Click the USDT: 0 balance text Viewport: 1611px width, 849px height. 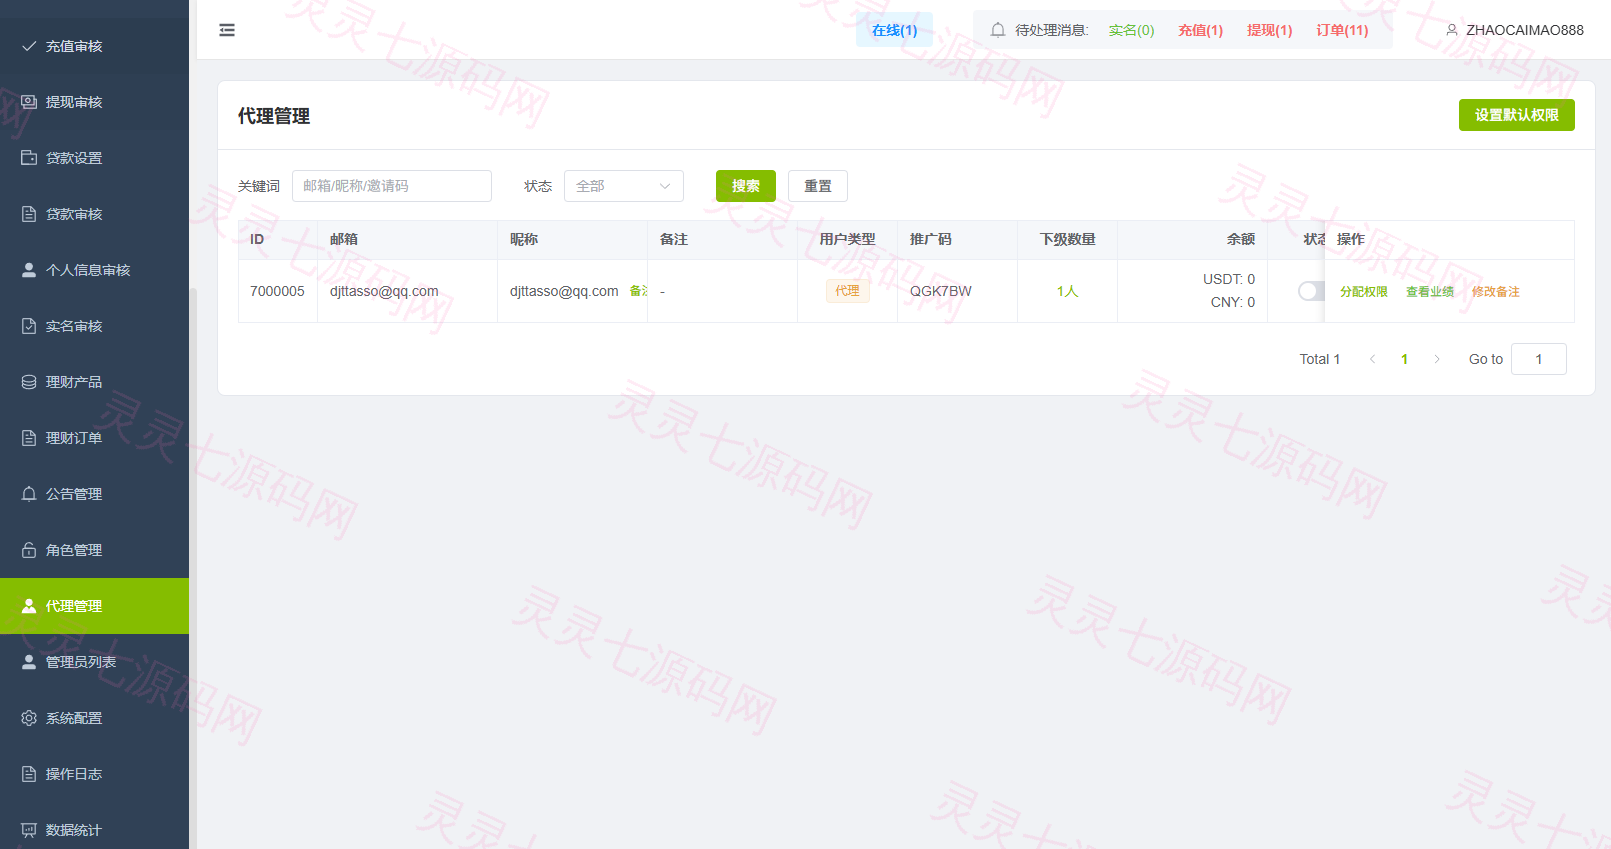(x=1229, y=279)
